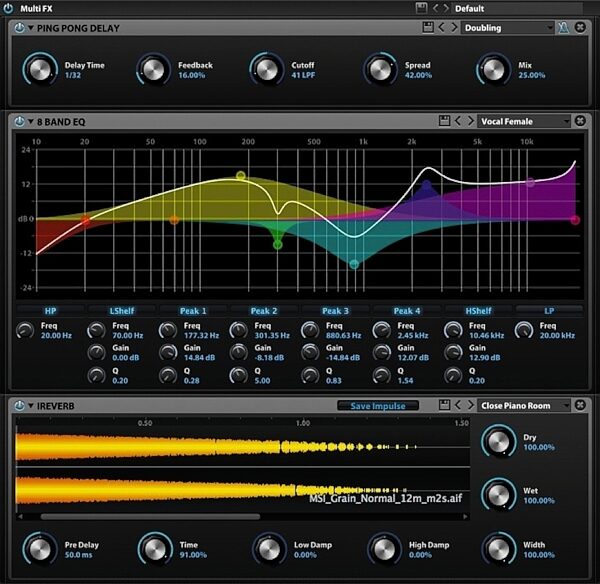Click scroll right arrow under impulse waveform

click(x=465, y=517)
